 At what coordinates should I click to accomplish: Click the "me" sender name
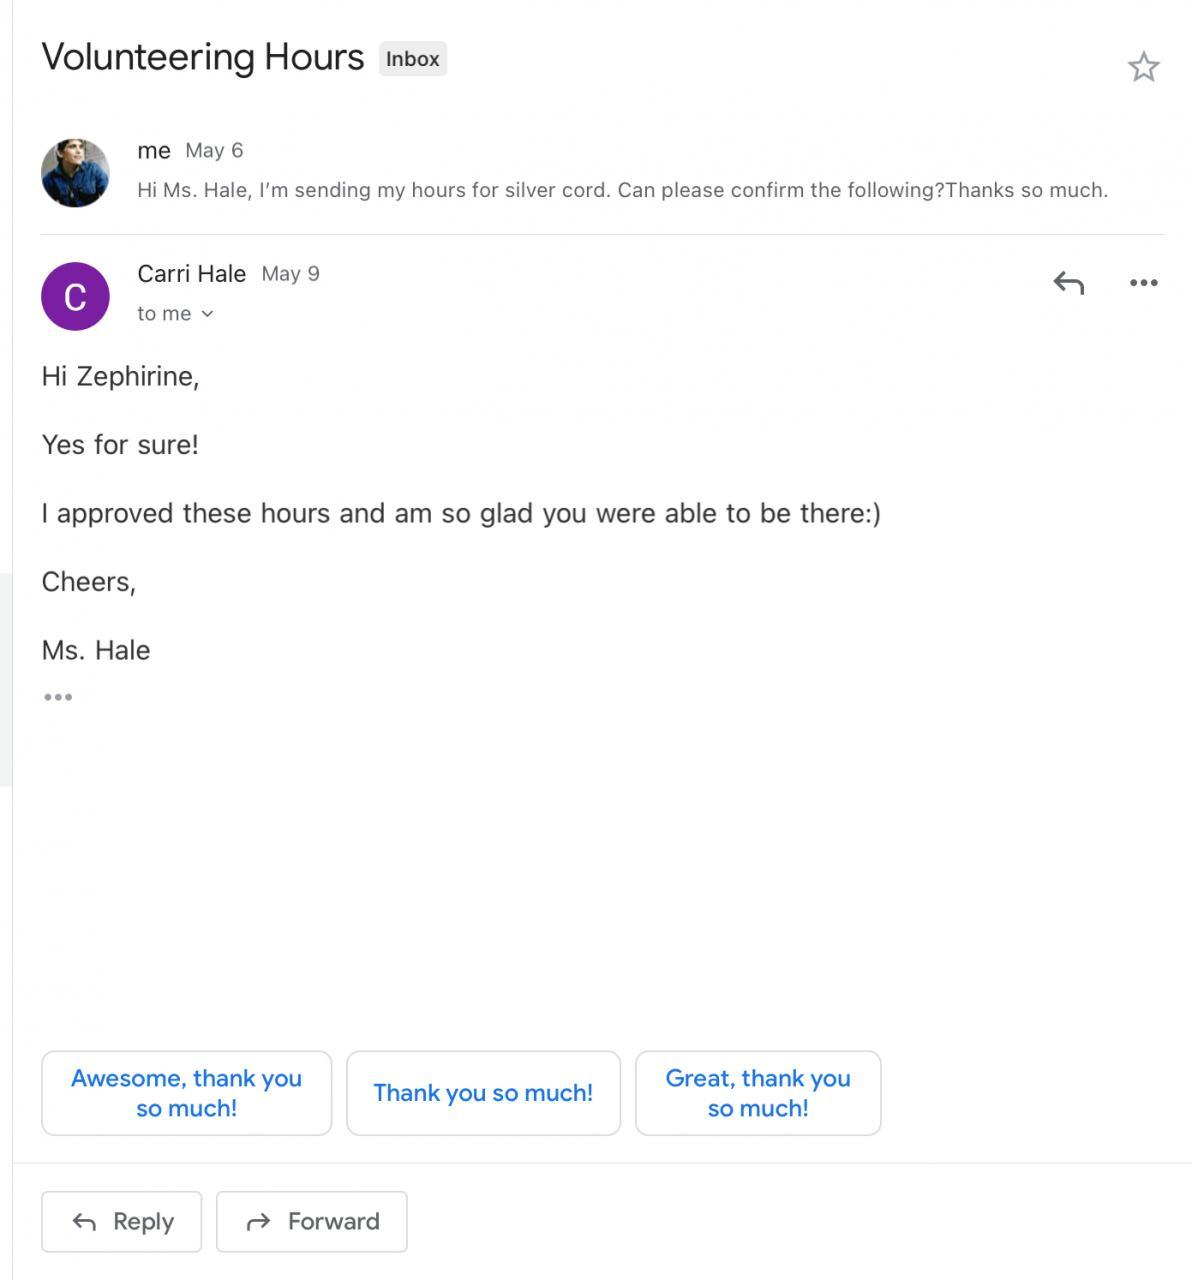[154, 151]
